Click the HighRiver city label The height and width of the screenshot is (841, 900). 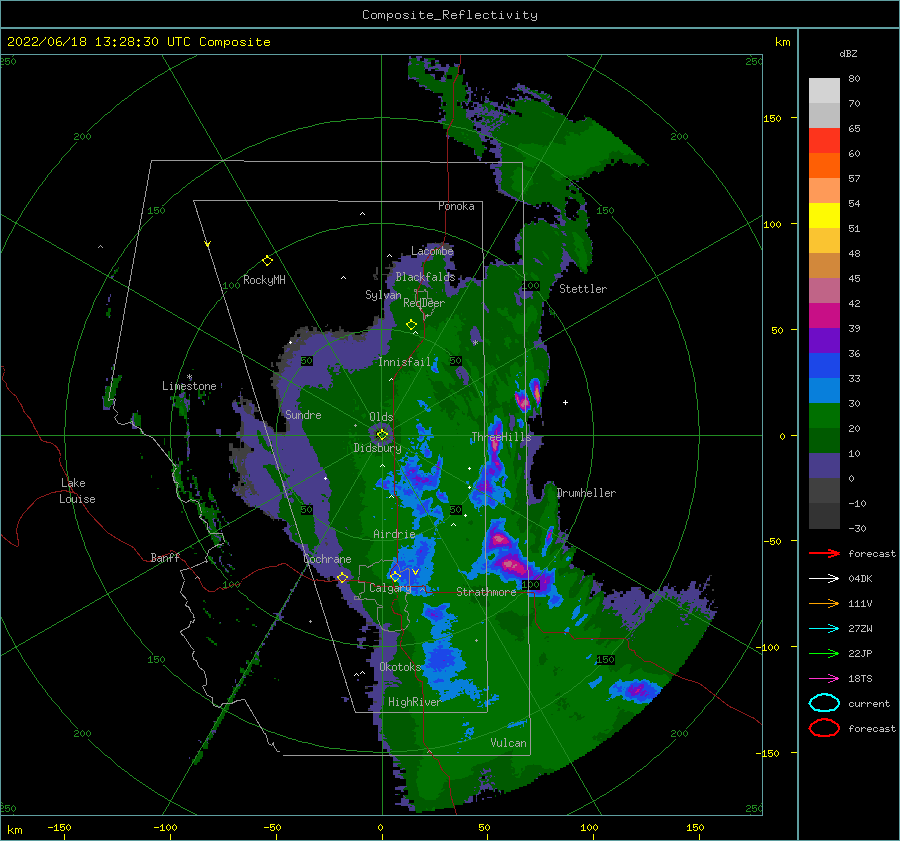[414, 702]
